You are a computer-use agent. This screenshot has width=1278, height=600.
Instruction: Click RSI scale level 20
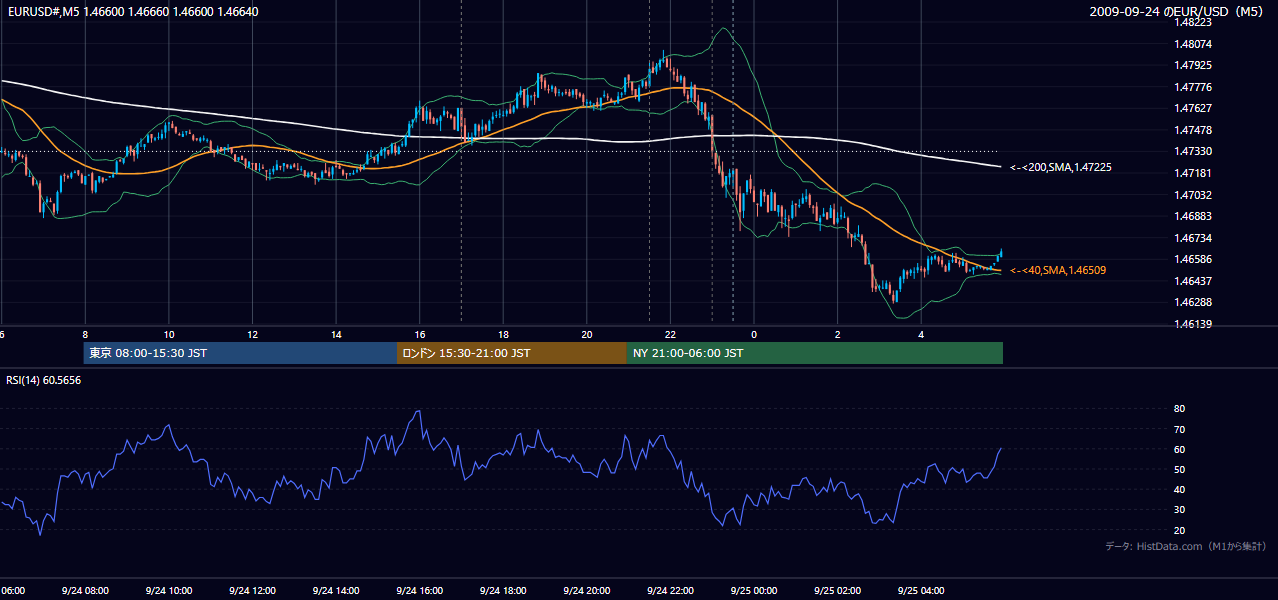(1179, 530)
